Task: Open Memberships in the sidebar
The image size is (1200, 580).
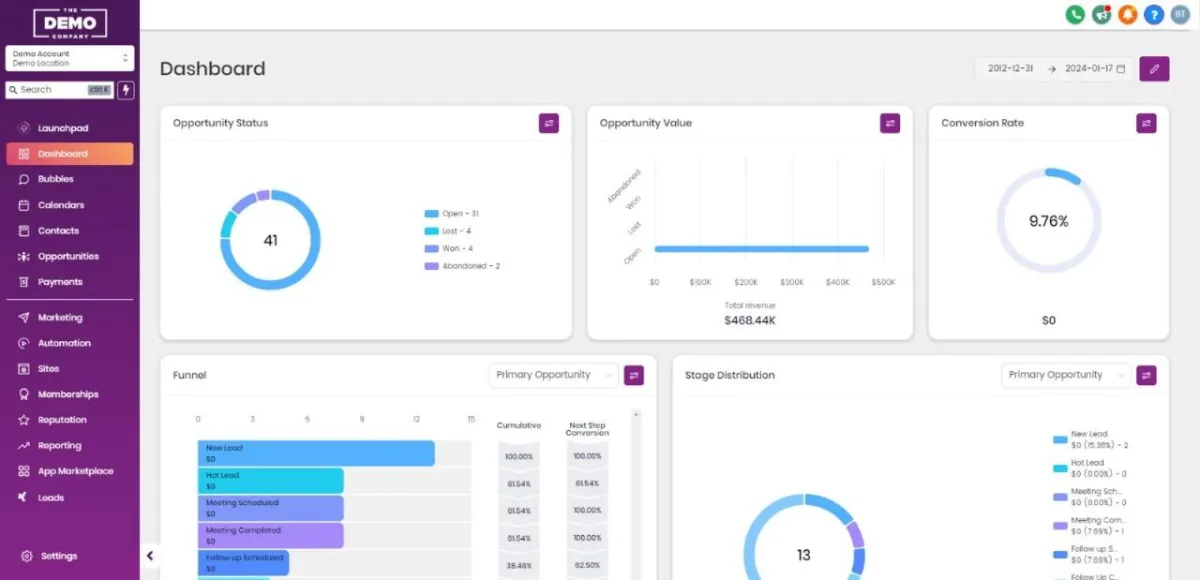Action: (70, 394)
